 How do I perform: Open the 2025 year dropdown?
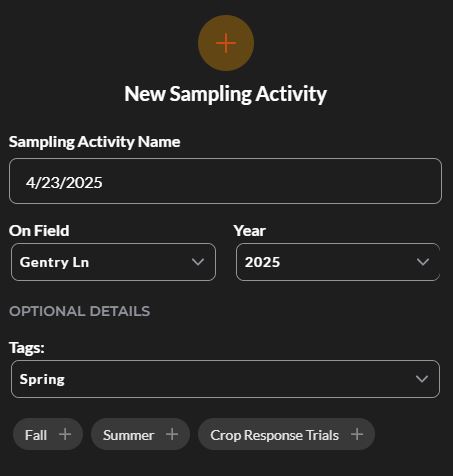pos(338,262)
